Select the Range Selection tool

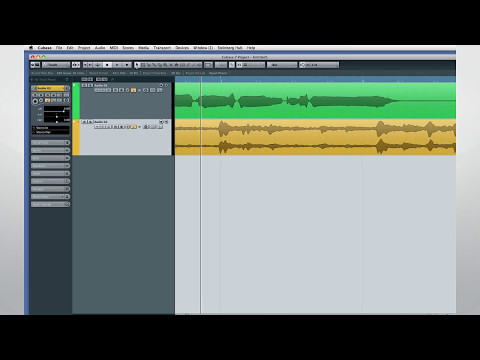pos(143,65)
